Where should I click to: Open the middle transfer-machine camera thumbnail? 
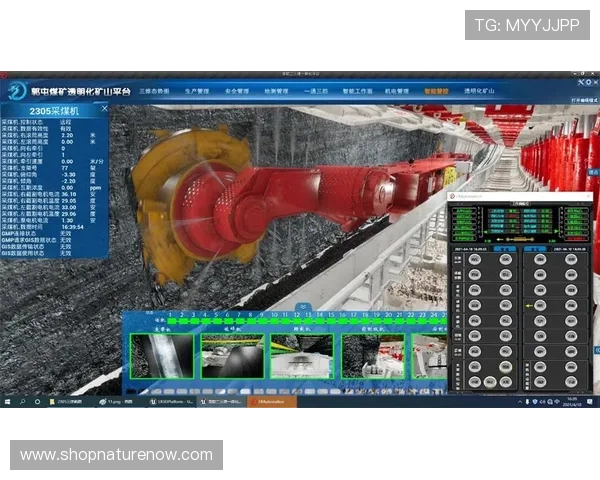(x=302, y=356)
